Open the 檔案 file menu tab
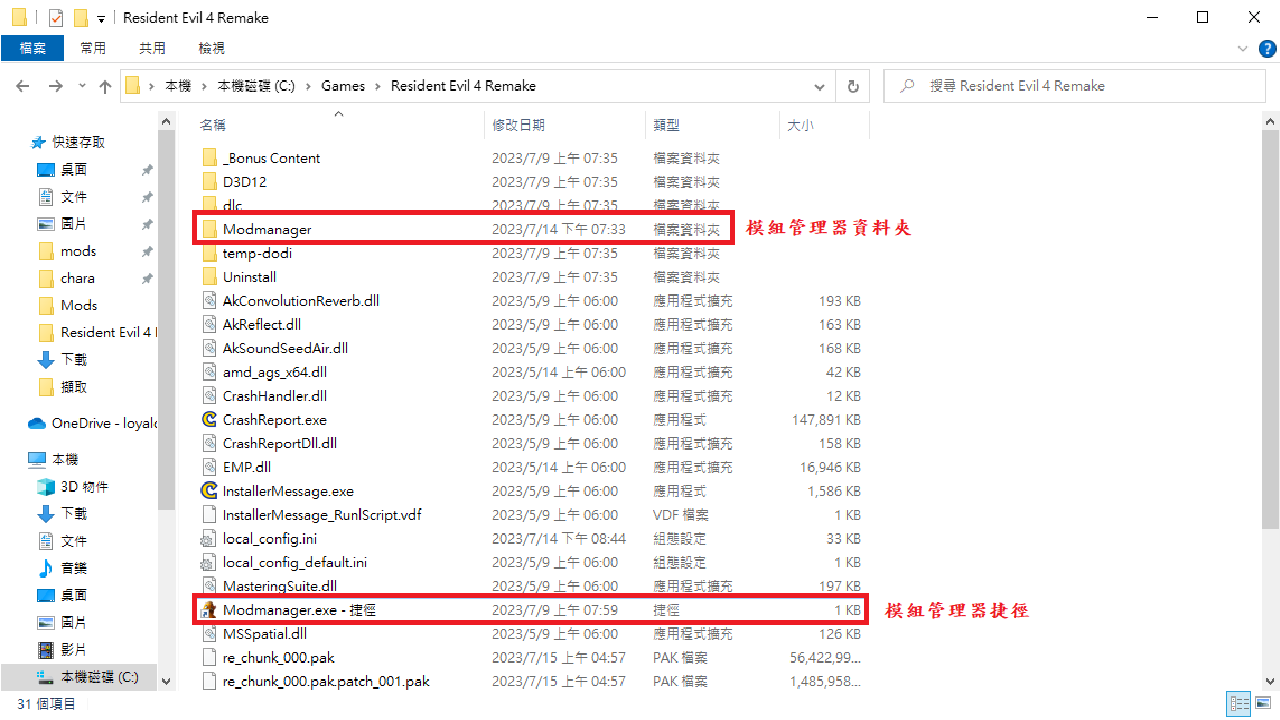1280x720 pixels. [32, 48]
